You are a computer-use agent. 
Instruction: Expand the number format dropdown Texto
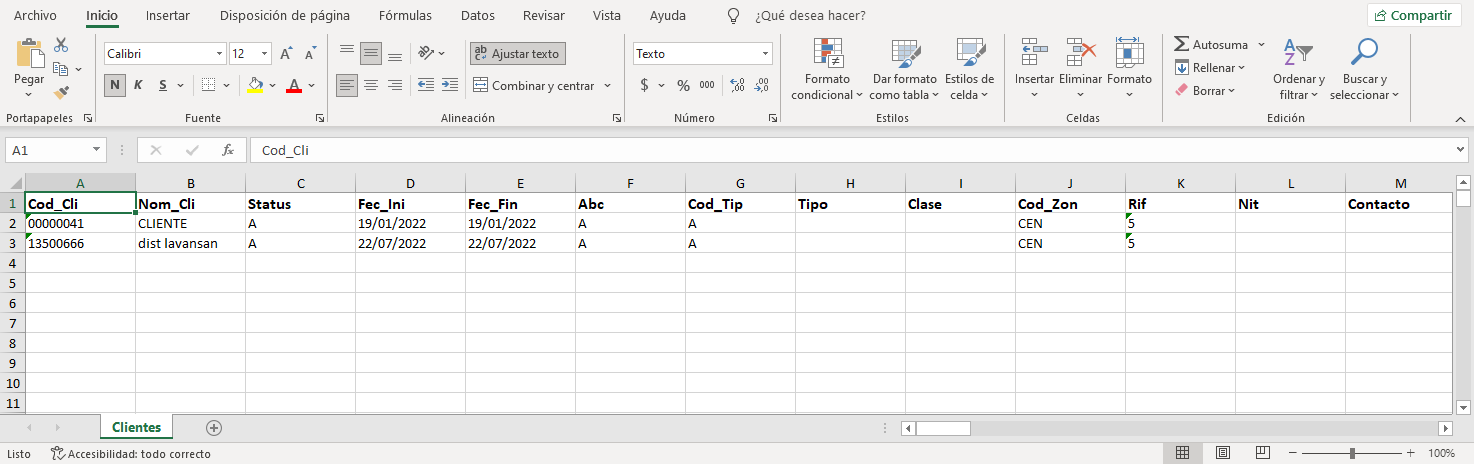click(x=765, y=54)
